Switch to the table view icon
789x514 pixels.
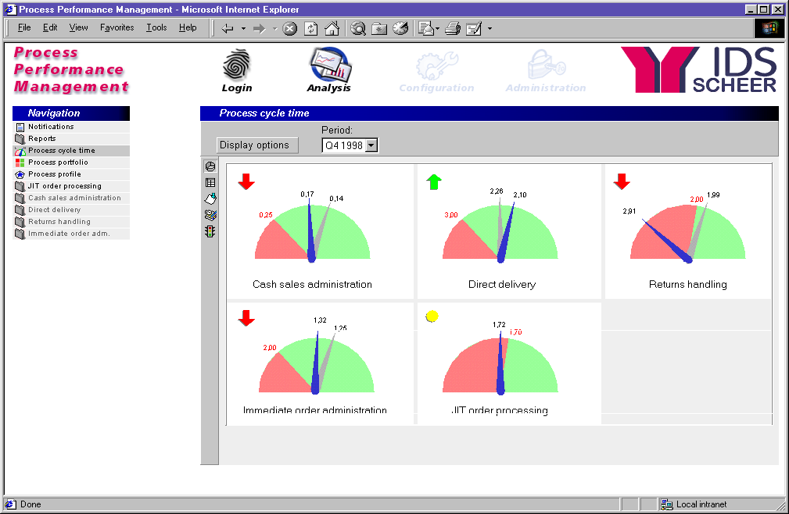(210, 183)
